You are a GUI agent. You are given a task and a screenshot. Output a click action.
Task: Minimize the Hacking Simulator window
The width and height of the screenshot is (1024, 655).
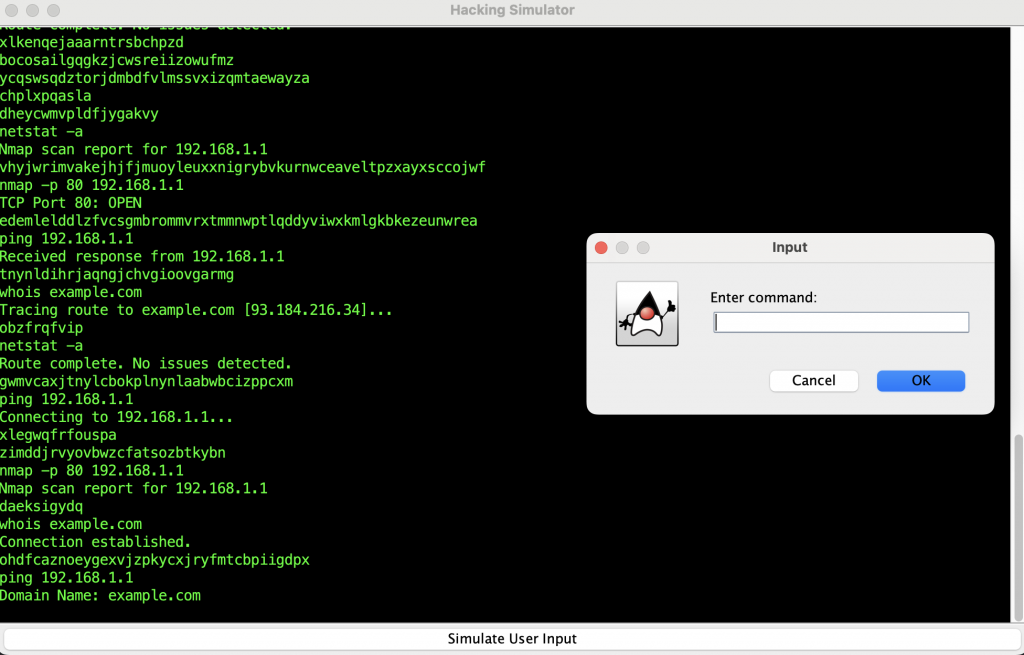(32, 10)
